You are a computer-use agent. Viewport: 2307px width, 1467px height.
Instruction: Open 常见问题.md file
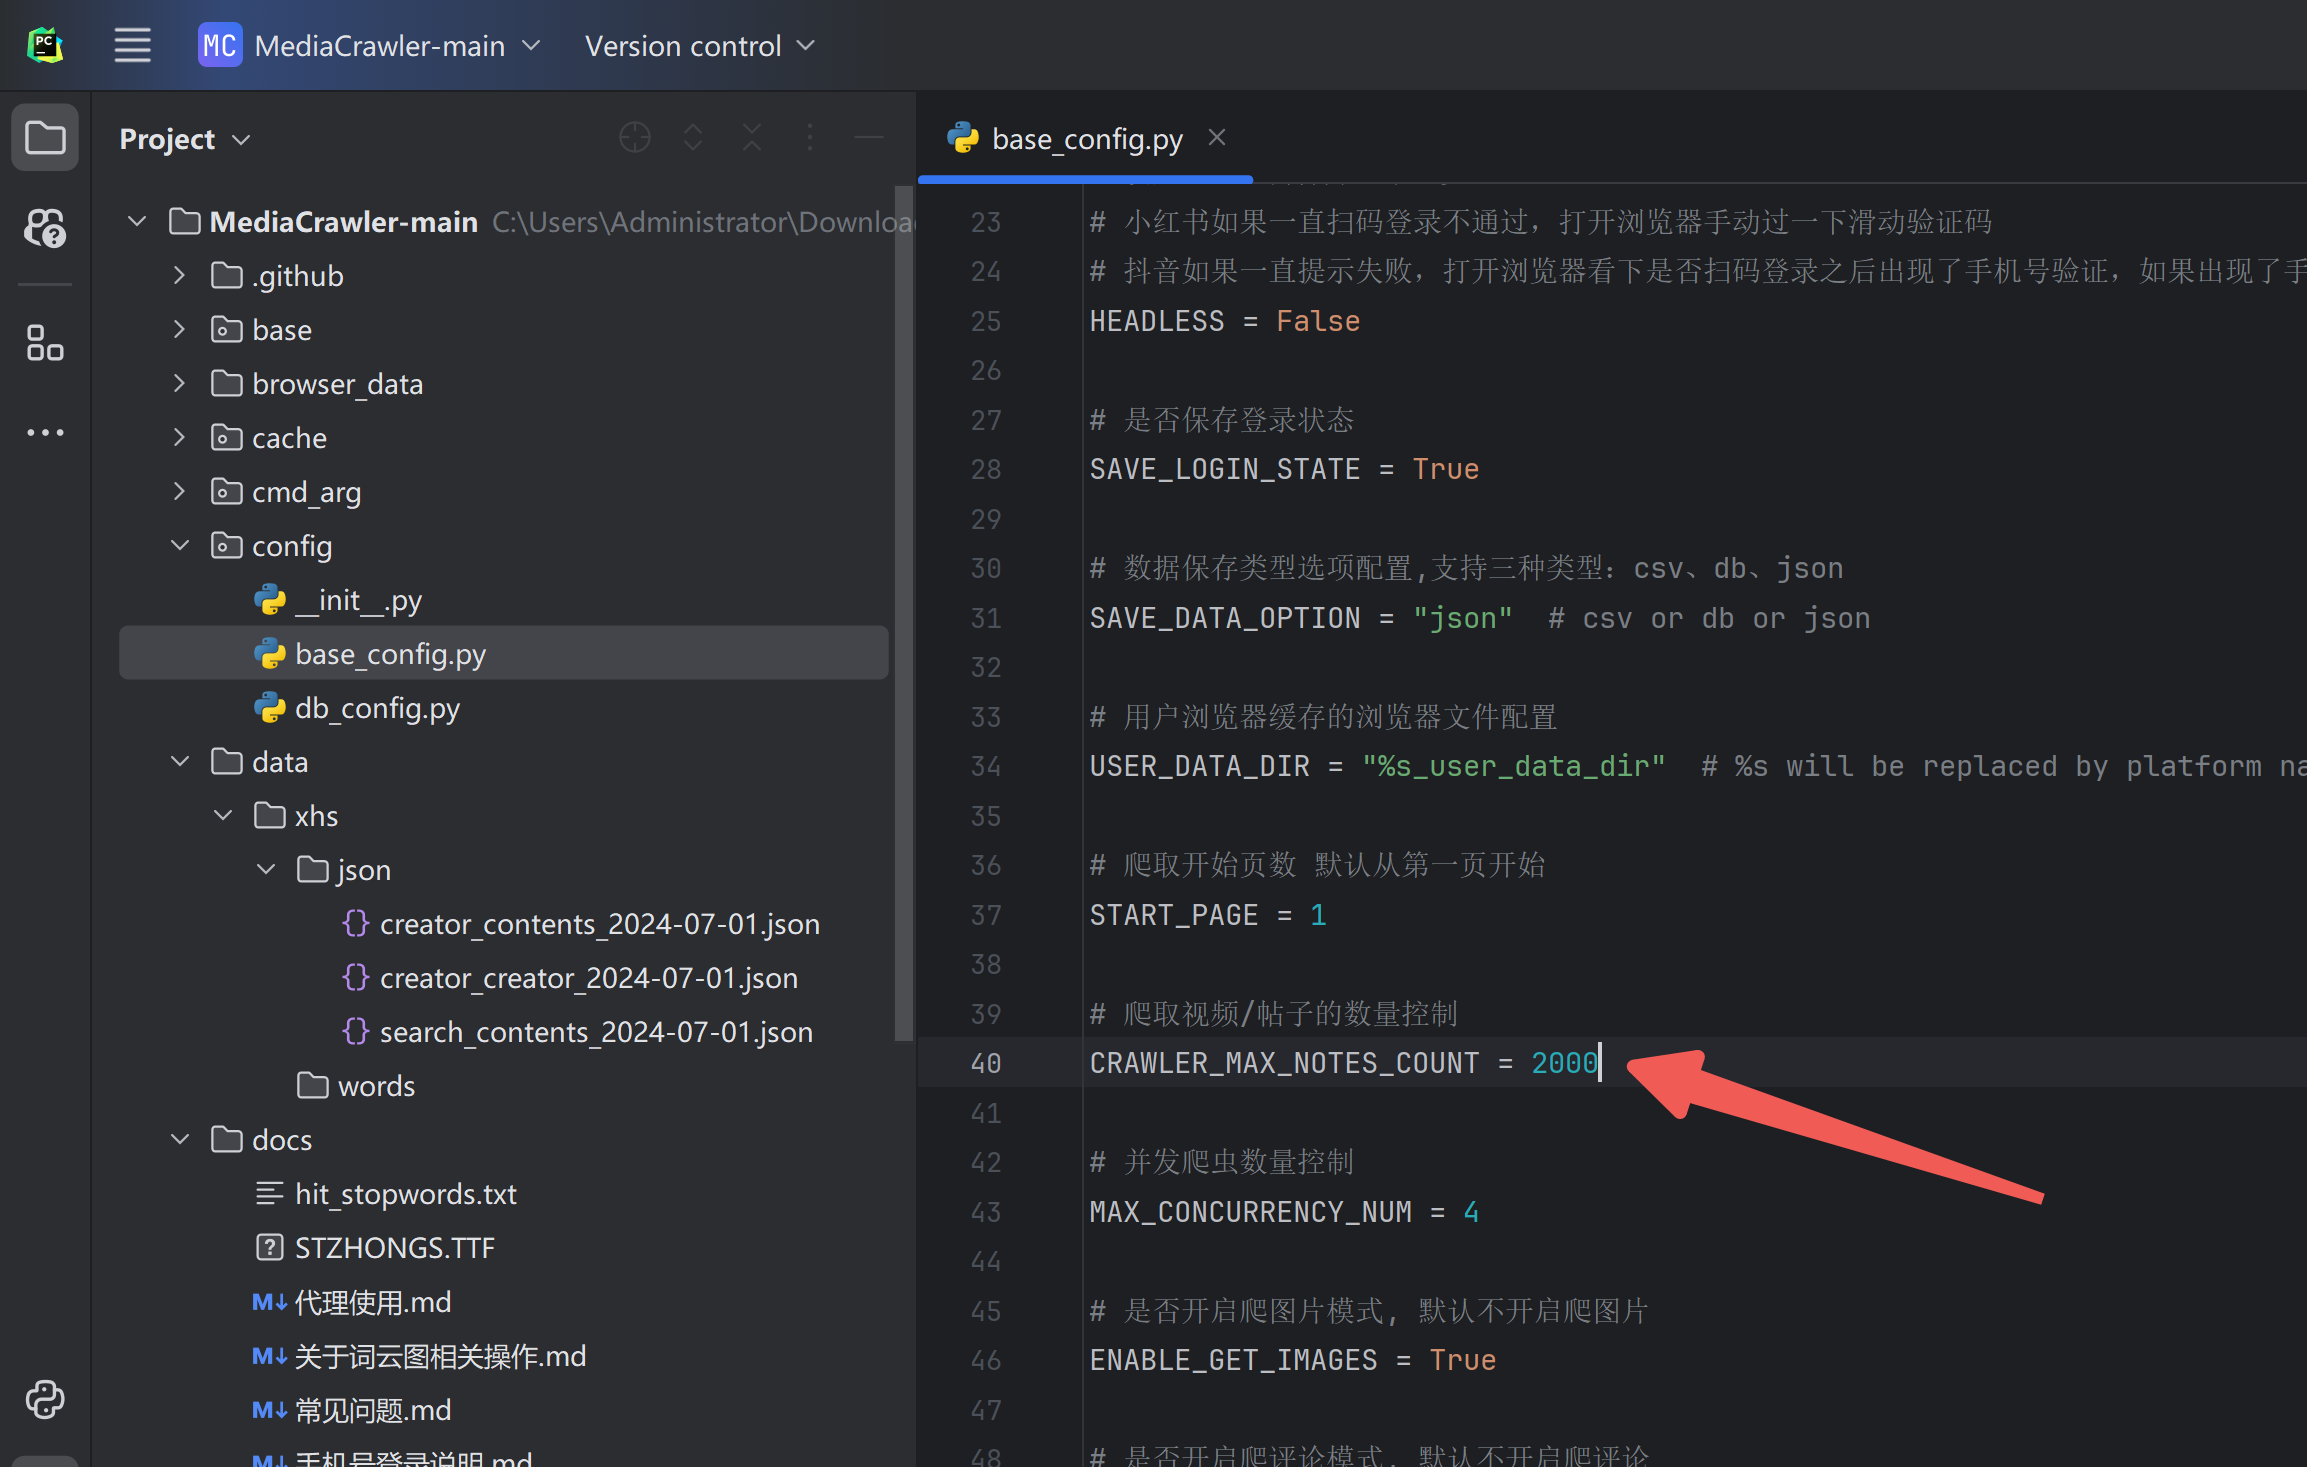352,1410
